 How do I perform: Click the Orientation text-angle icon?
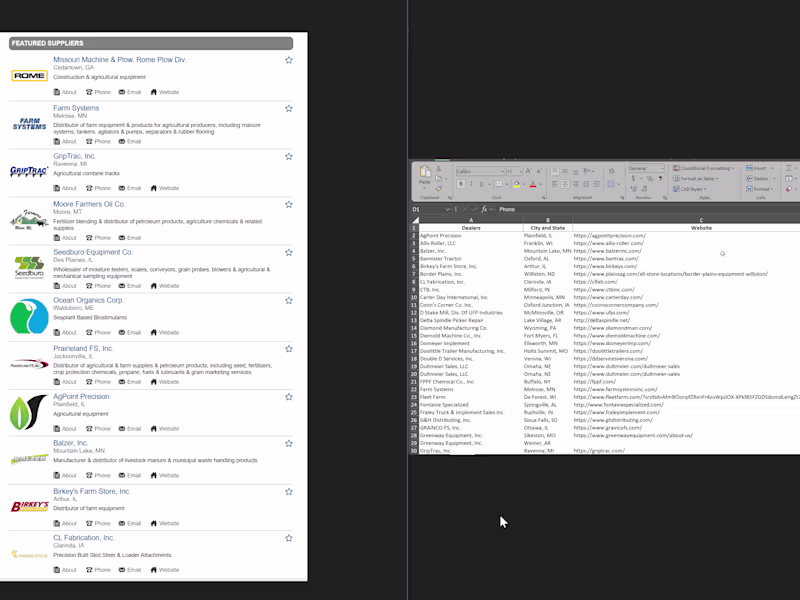pyautogui.click(x=587, y=171)
